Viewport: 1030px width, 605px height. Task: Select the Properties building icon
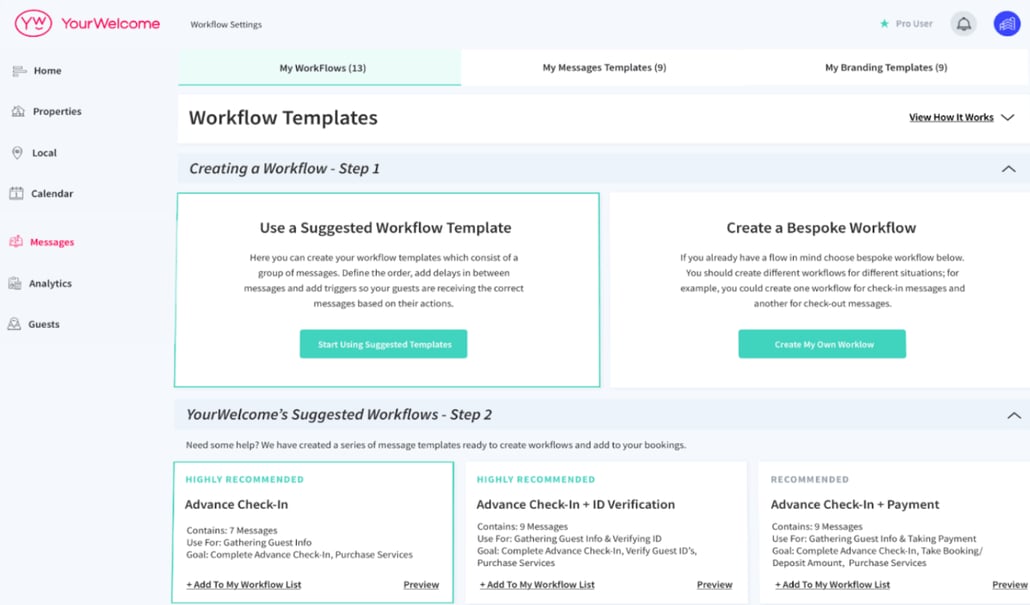click(18, 112)
